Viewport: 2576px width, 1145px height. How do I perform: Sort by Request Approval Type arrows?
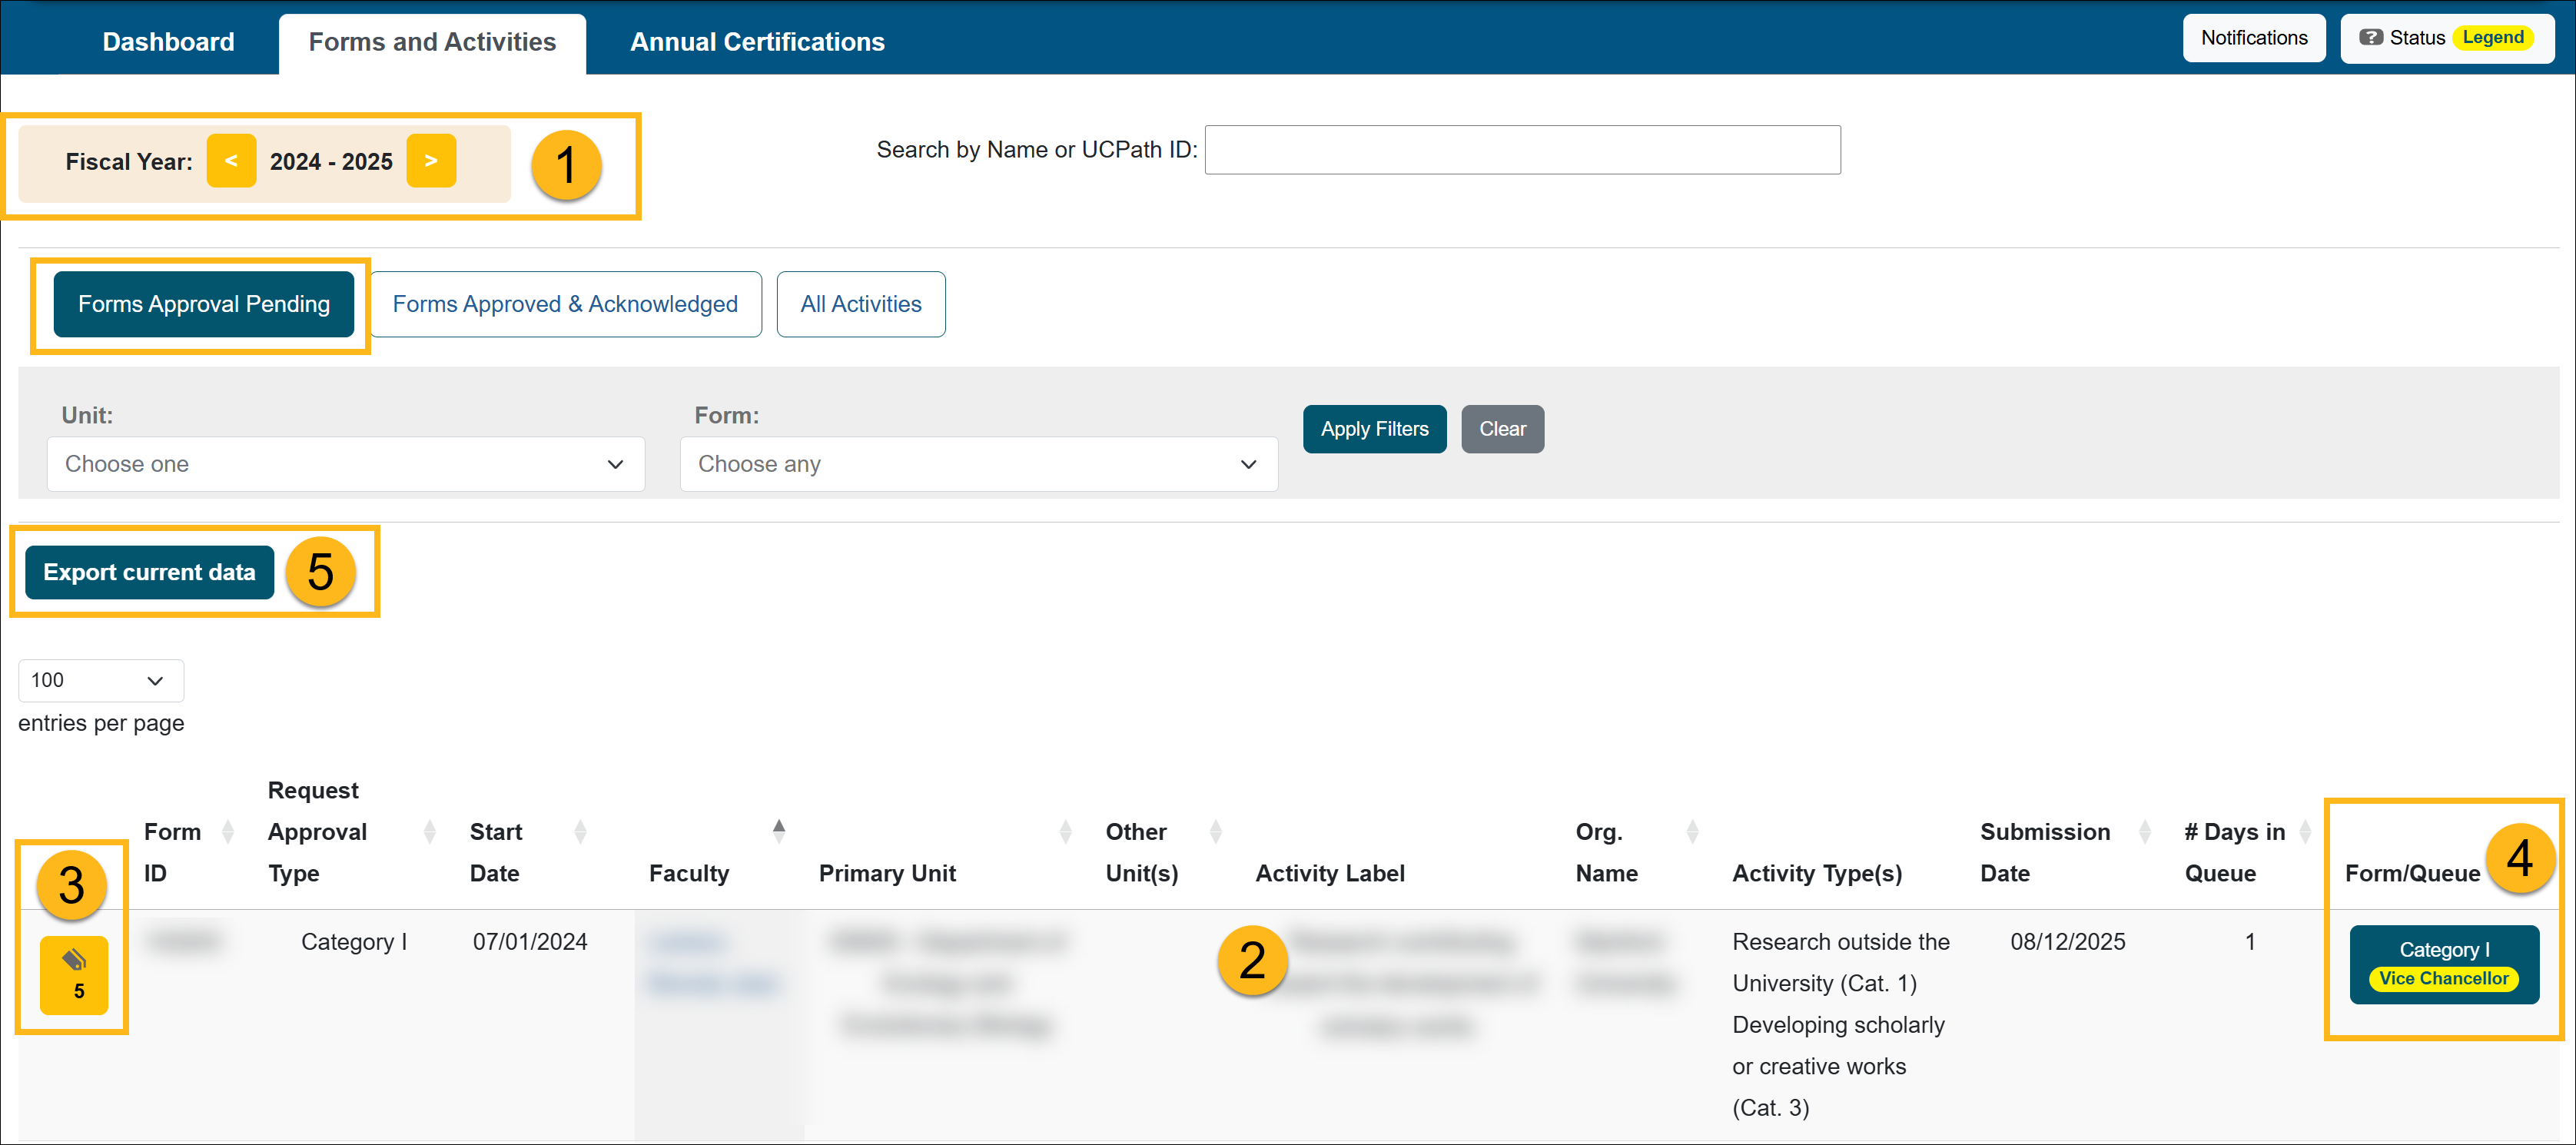click(x=430, y=832)
